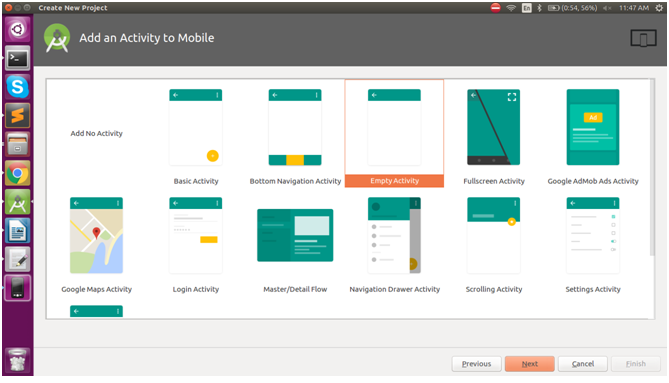Click the scrollbar of the activity template list

point(652,168)
